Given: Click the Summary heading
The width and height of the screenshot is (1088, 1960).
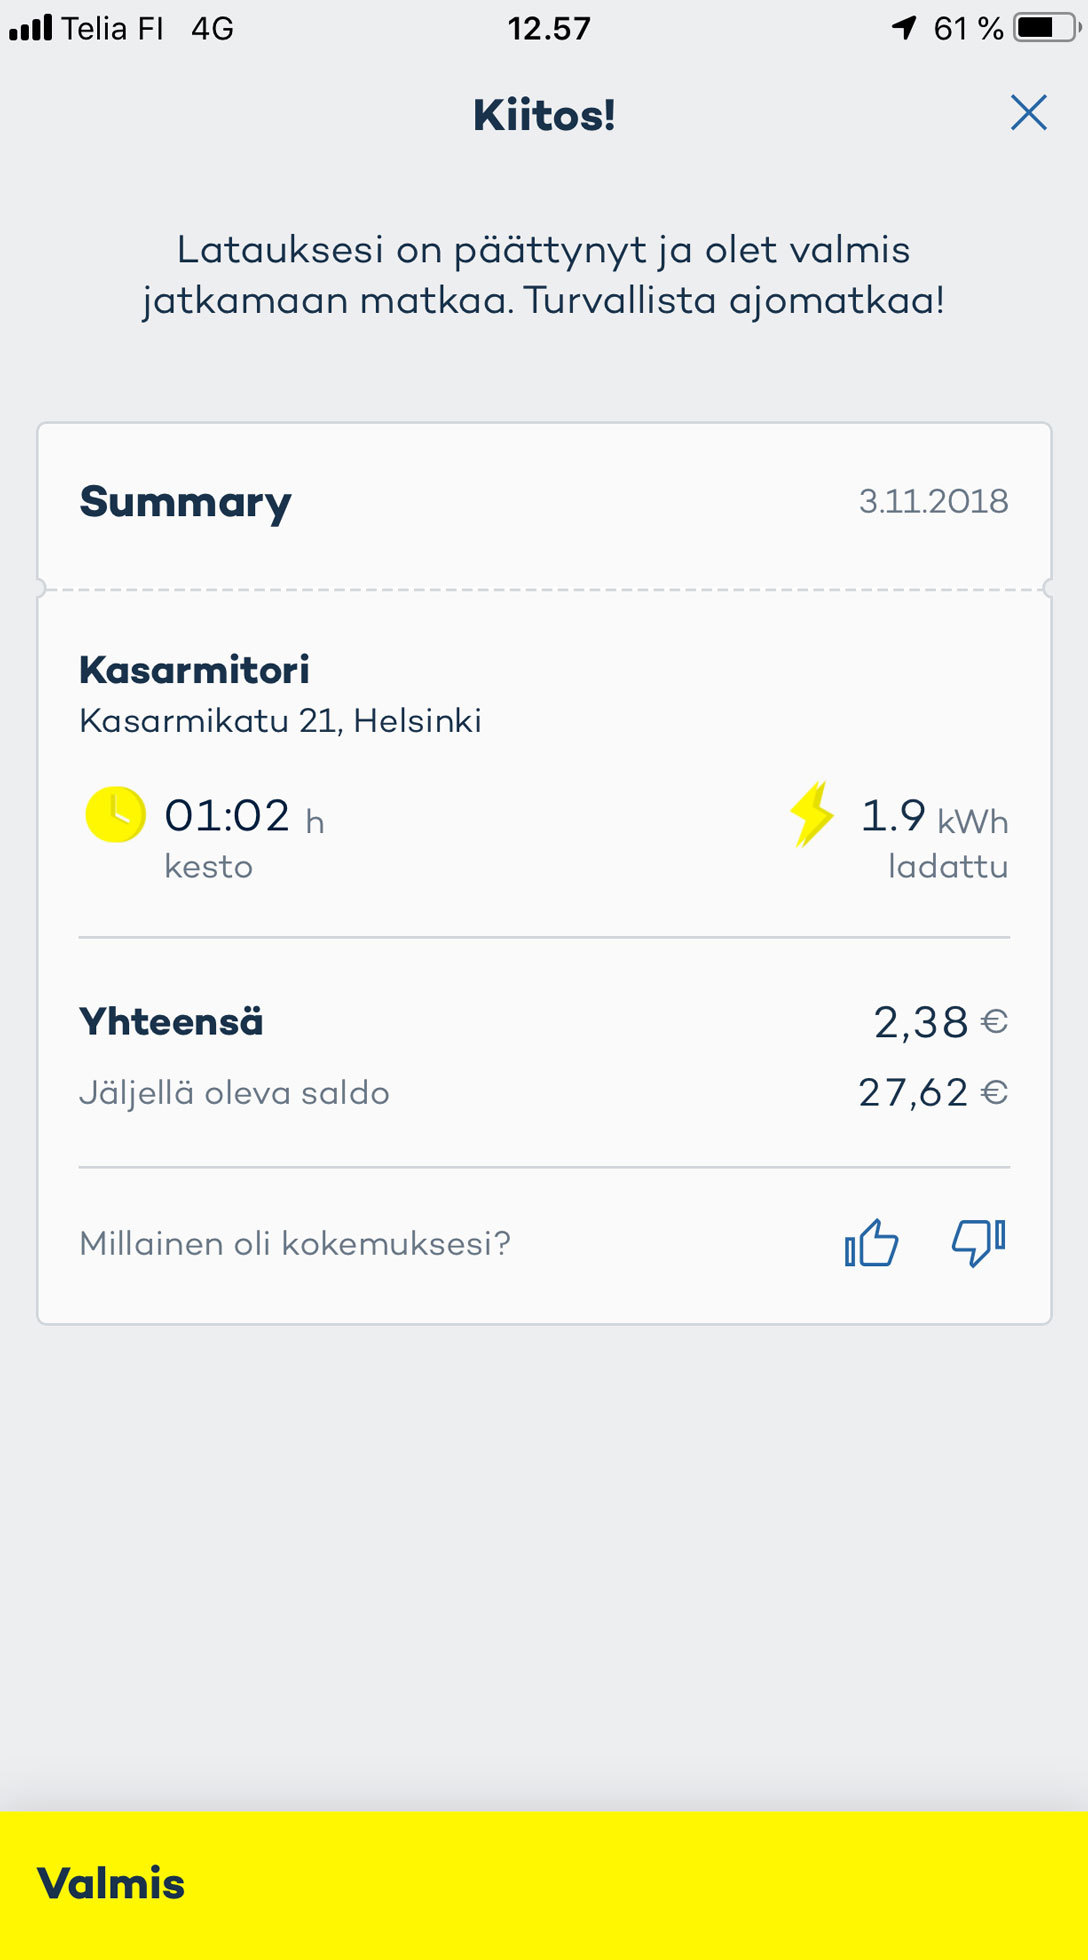Looking at the screenshot, I should pos(185,502).
